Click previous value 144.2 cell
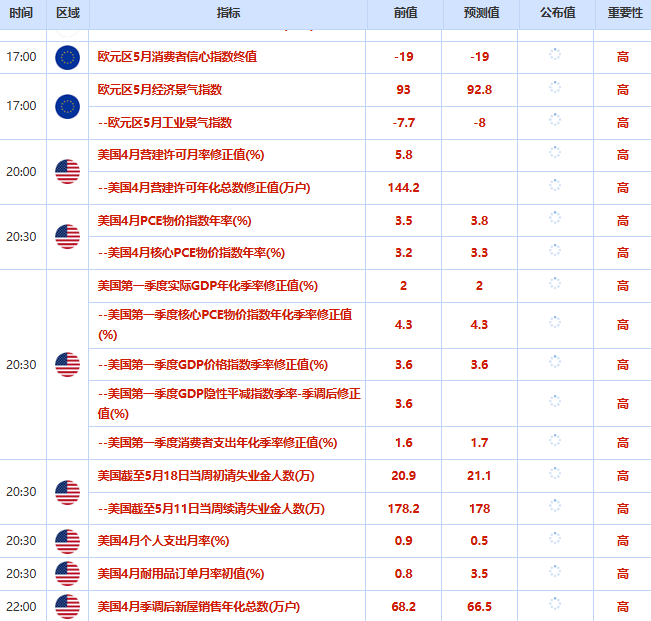Image resolution: width=651 pixels, height=621 pixels. click(x=404, y=188)
